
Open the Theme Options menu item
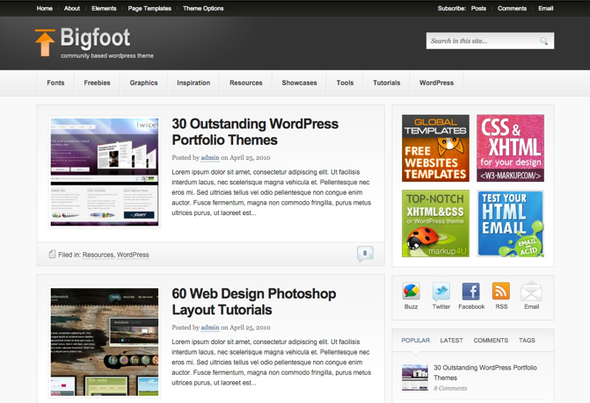click(203, 8)
